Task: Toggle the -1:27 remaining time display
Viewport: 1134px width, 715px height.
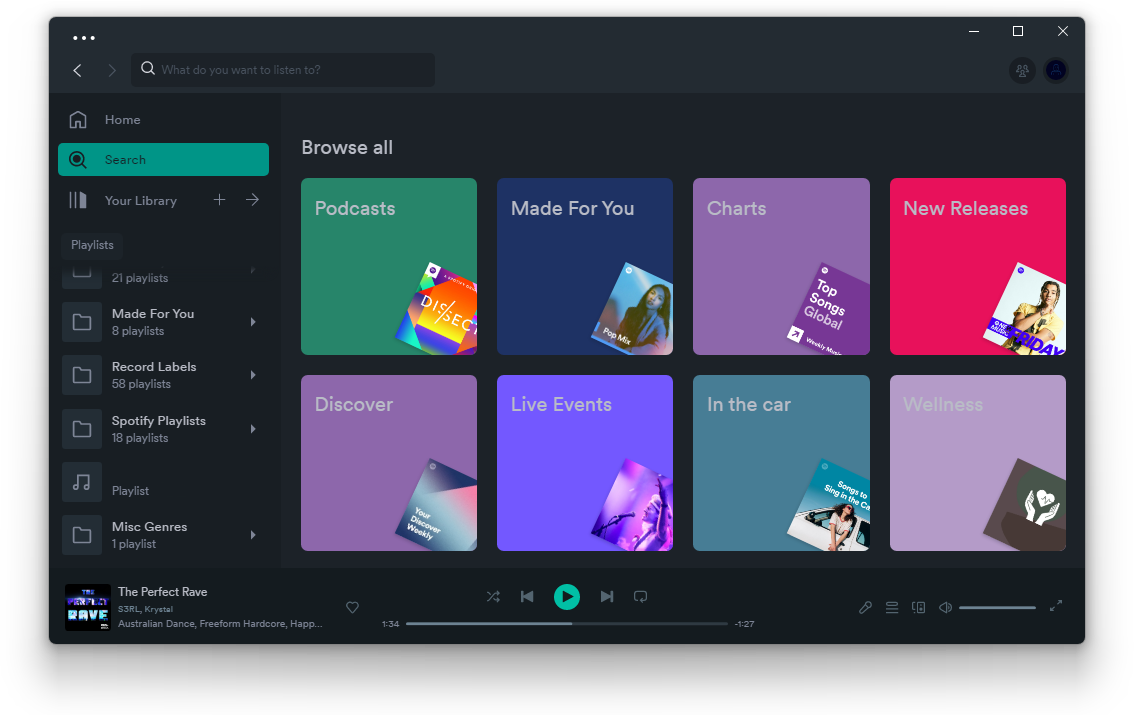Action: [744, 624]
